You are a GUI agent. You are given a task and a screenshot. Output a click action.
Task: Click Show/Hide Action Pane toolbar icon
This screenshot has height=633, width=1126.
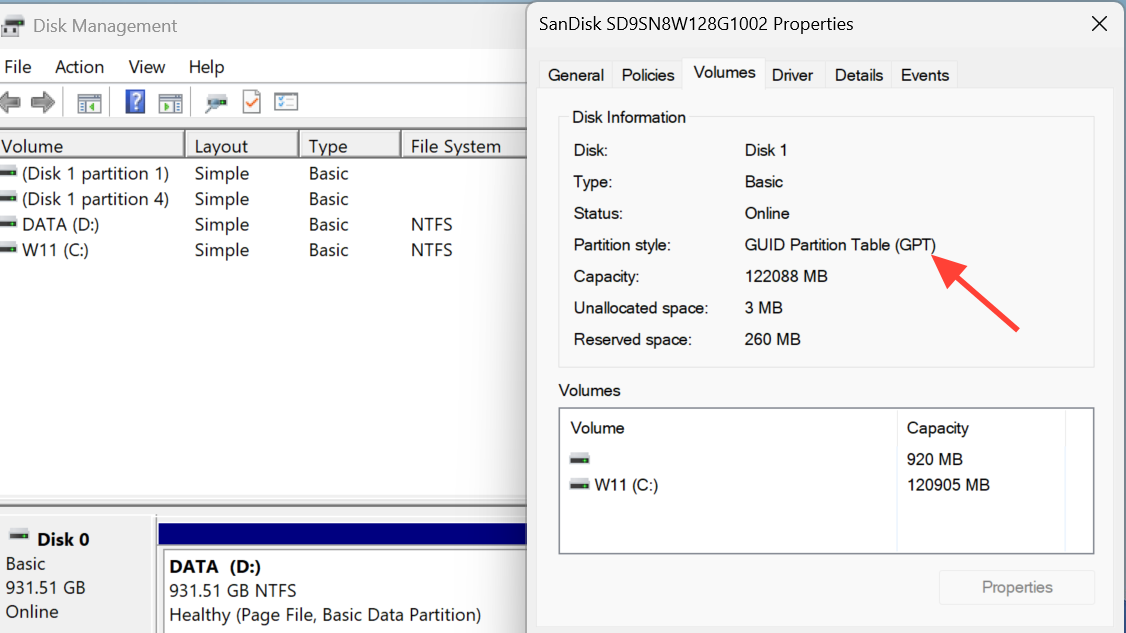[171, 102]
